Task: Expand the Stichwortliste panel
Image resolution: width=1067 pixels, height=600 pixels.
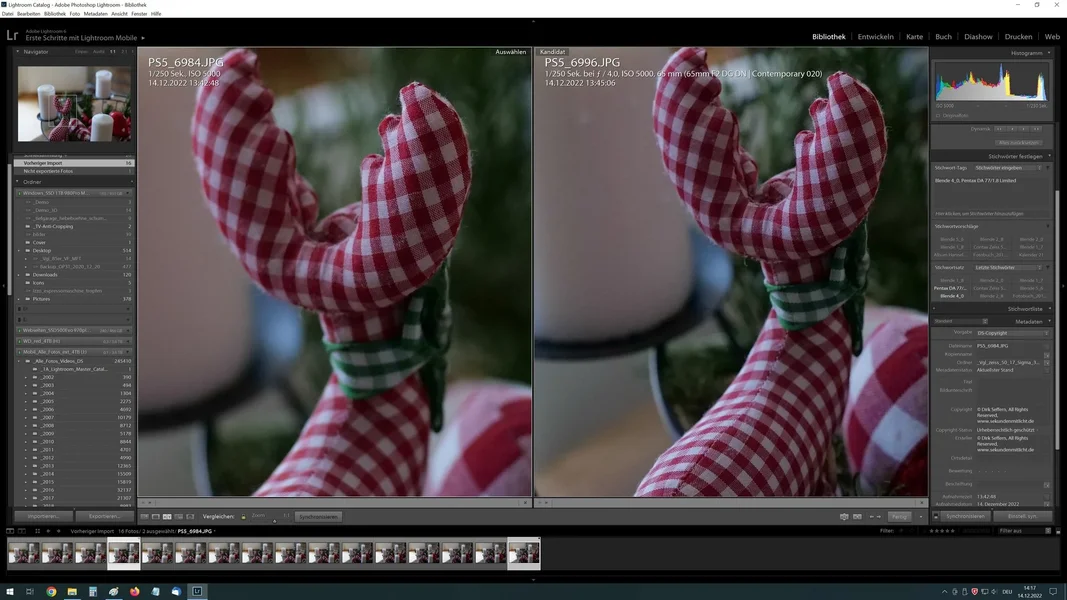Action: click(1049, 309)
